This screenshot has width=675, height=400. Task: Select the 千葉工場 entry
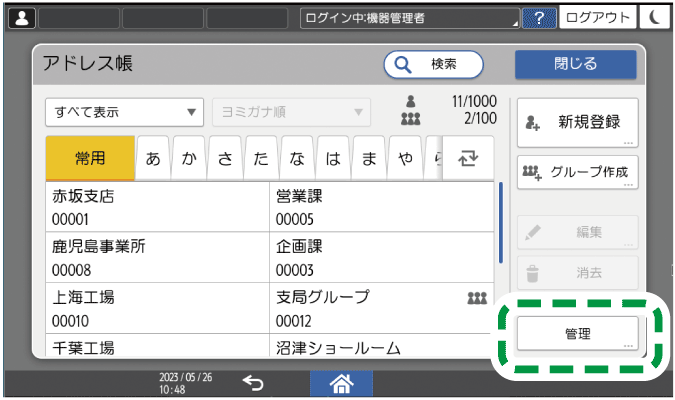[158, 345]
